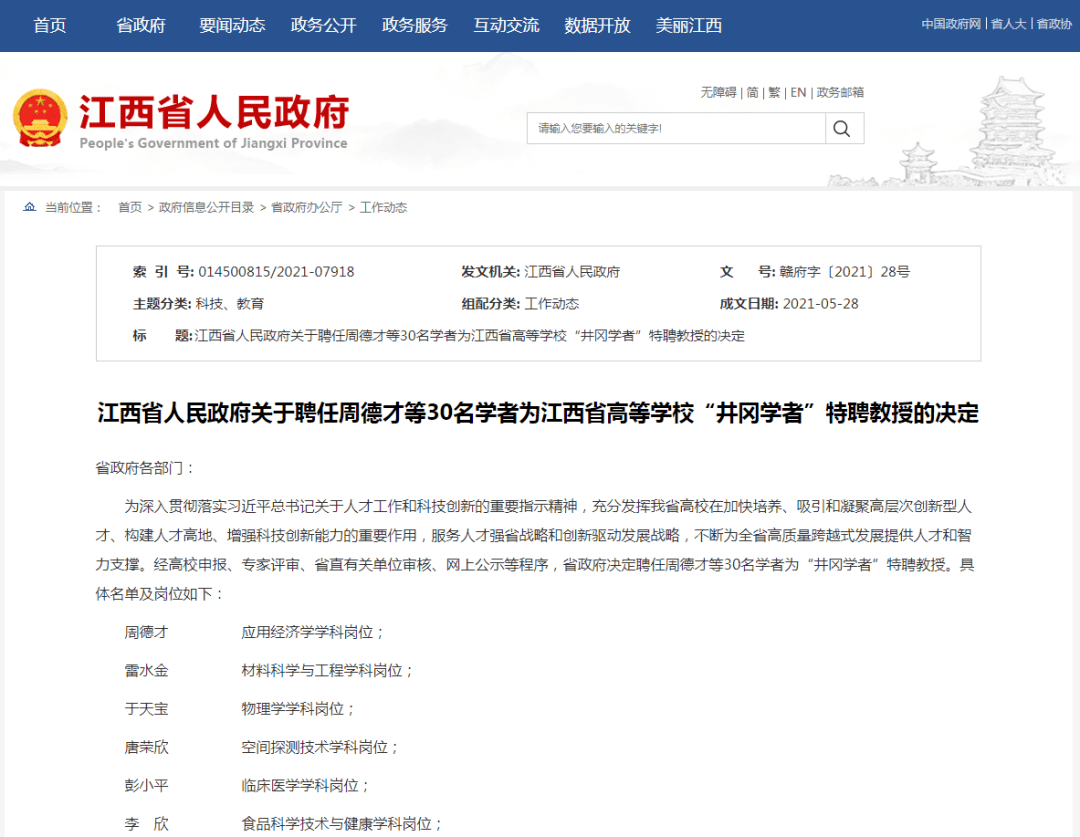Click the topic category 科技、教育
1080x837 pixels.
[x=229, y=304]
